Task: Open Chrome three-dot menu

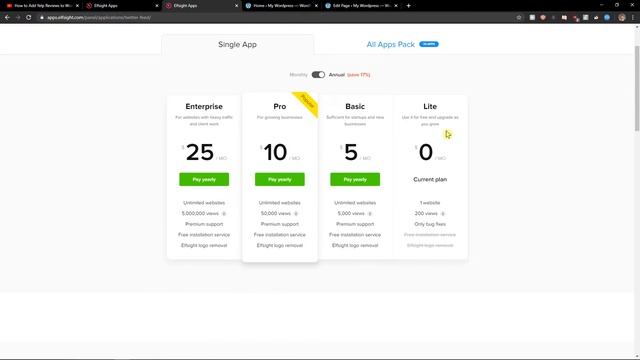Action: [x=633, y=18]
